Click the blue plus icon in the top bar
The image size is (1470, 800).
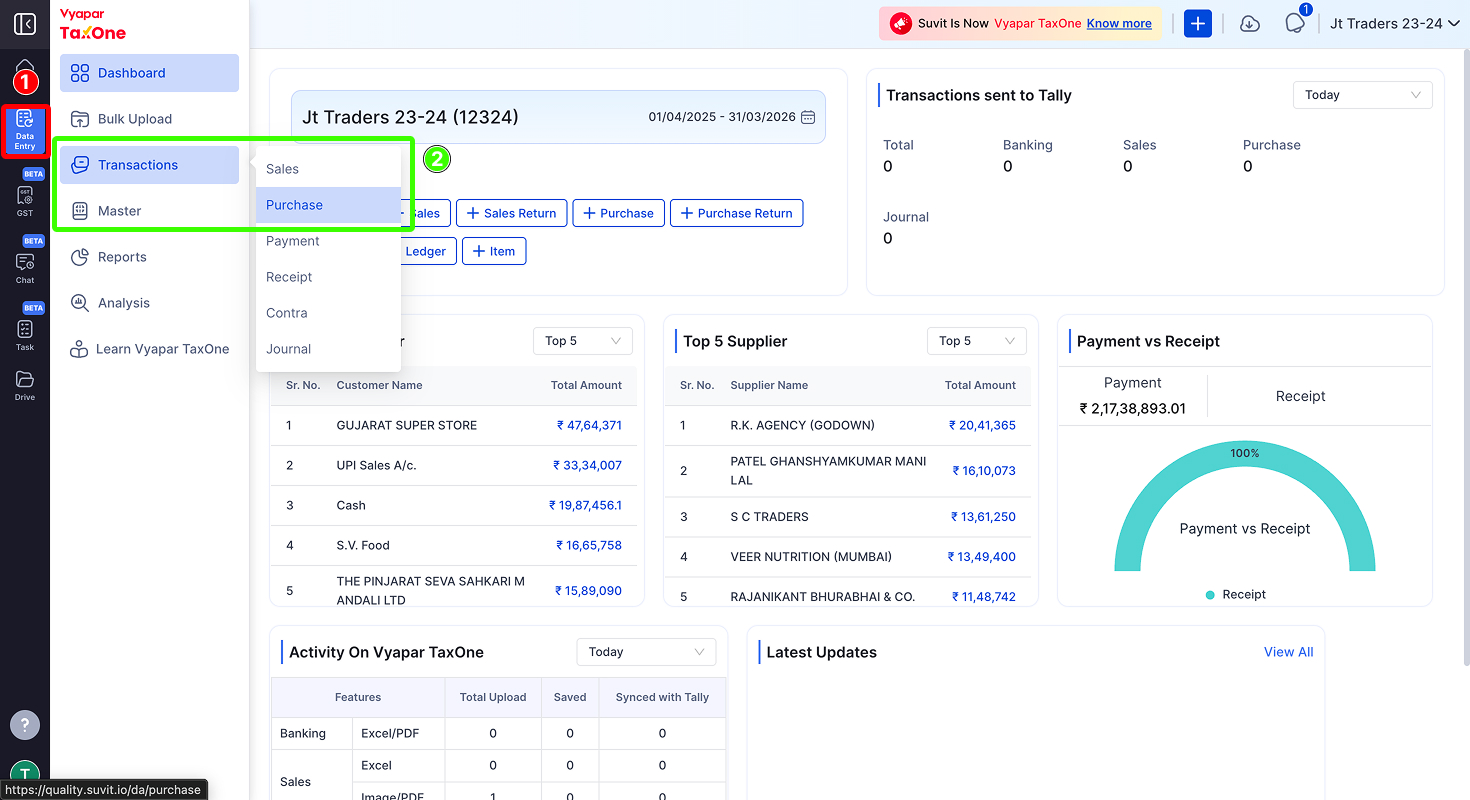coord(1198,24)
